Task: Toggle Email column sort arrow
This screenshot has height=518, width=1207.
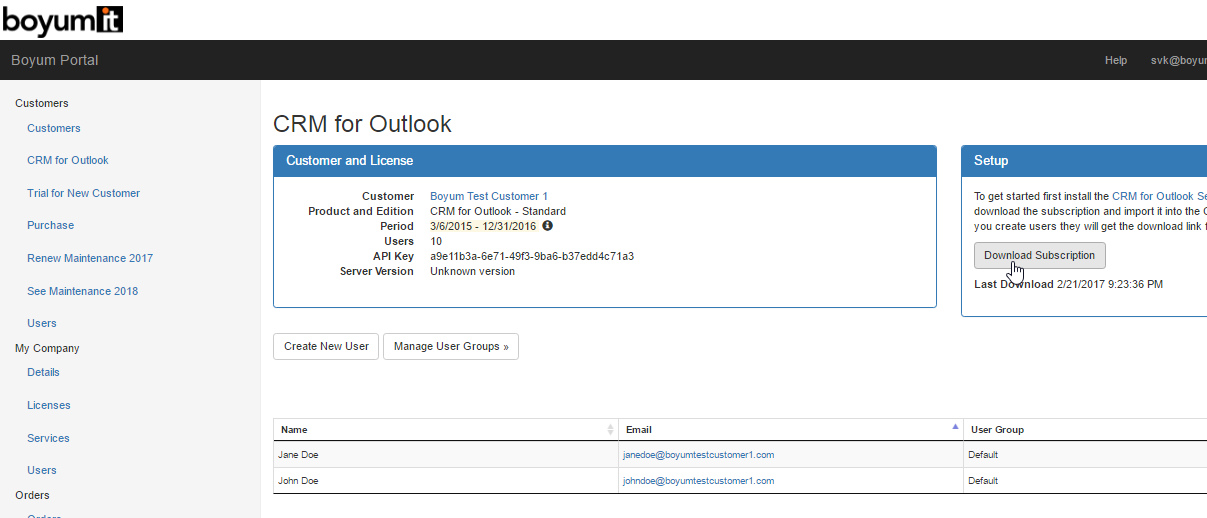Action: (955, 426)
